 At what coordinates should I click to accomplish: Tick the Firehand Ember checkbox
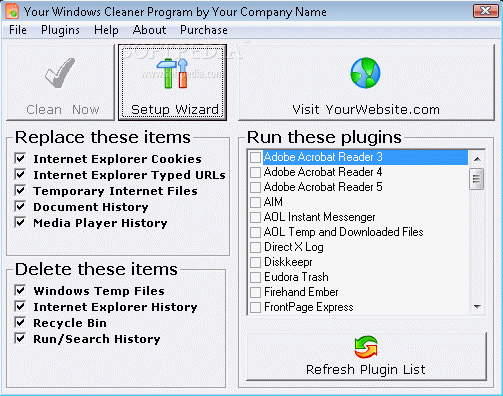point(256,292)
